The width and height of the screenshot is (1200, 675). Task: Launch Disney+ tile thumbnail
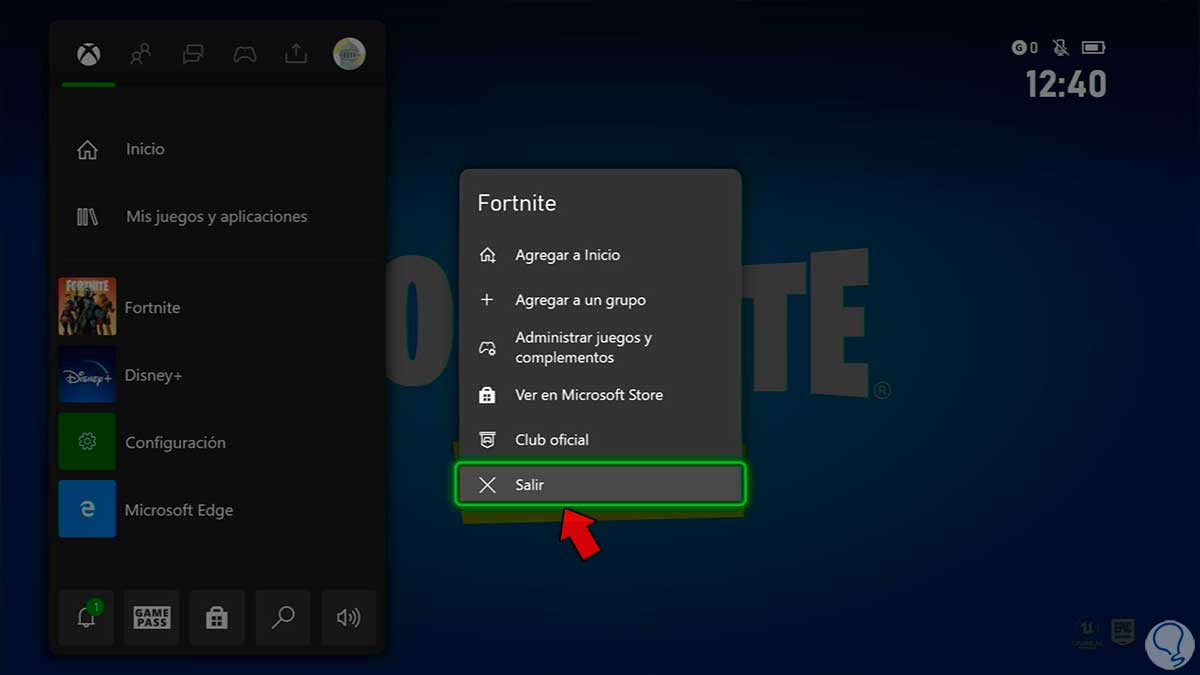[x=87, y=374]
